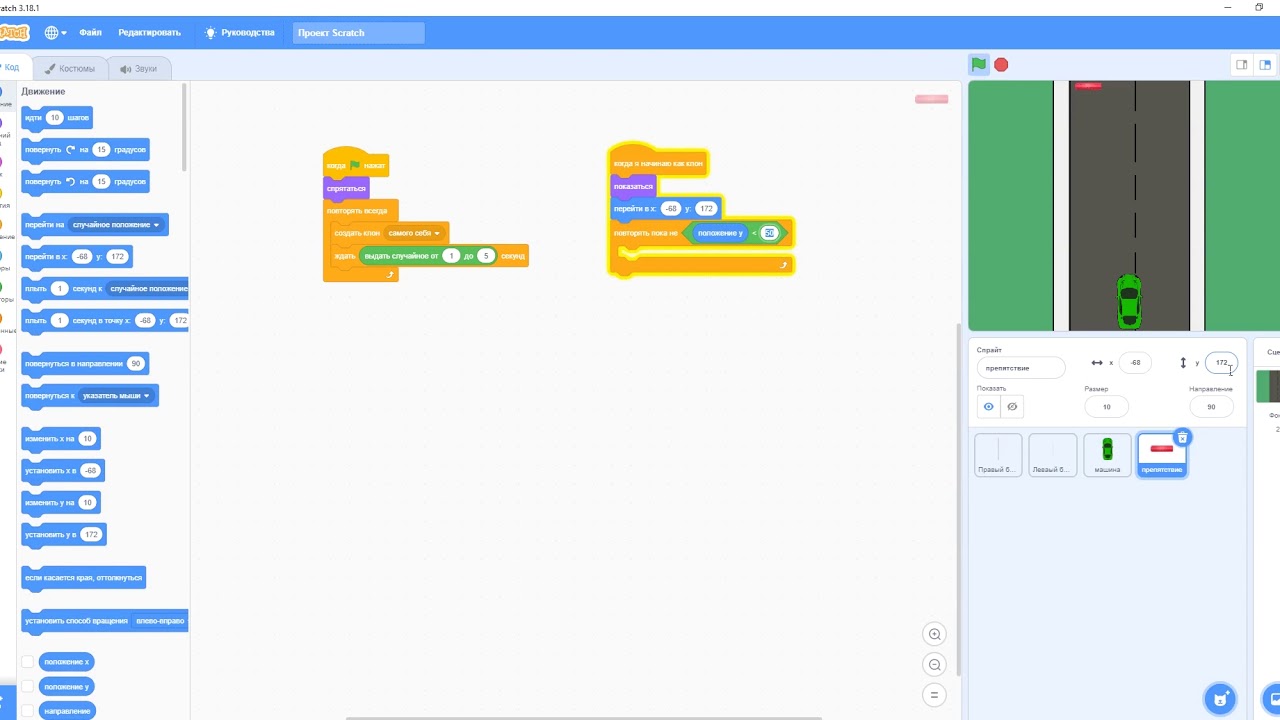Click the когда флаг нажат hat block
Screen dimensions: 1280x720
tap(356, 164)
